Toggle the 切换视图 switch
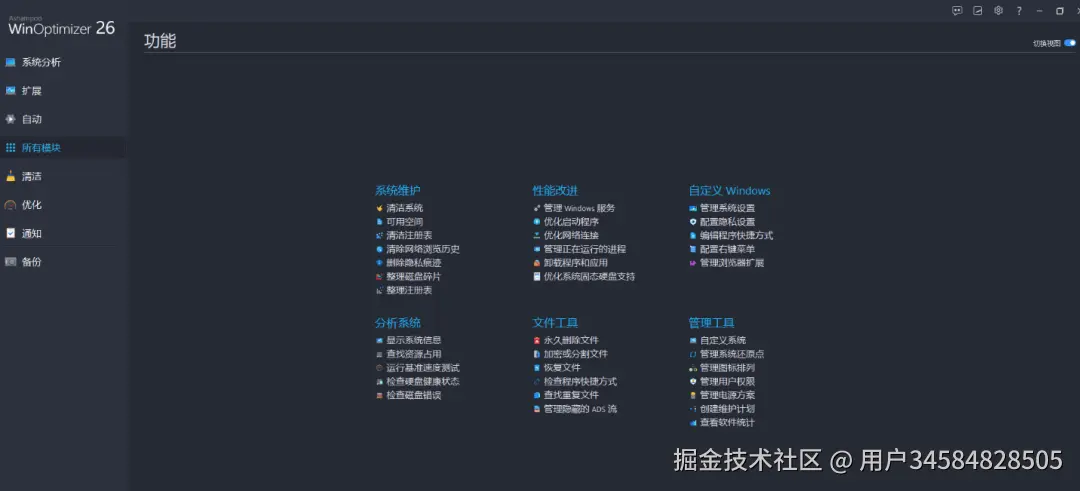This screenshot has height=491, width=1080. [x=1069, y=43]
